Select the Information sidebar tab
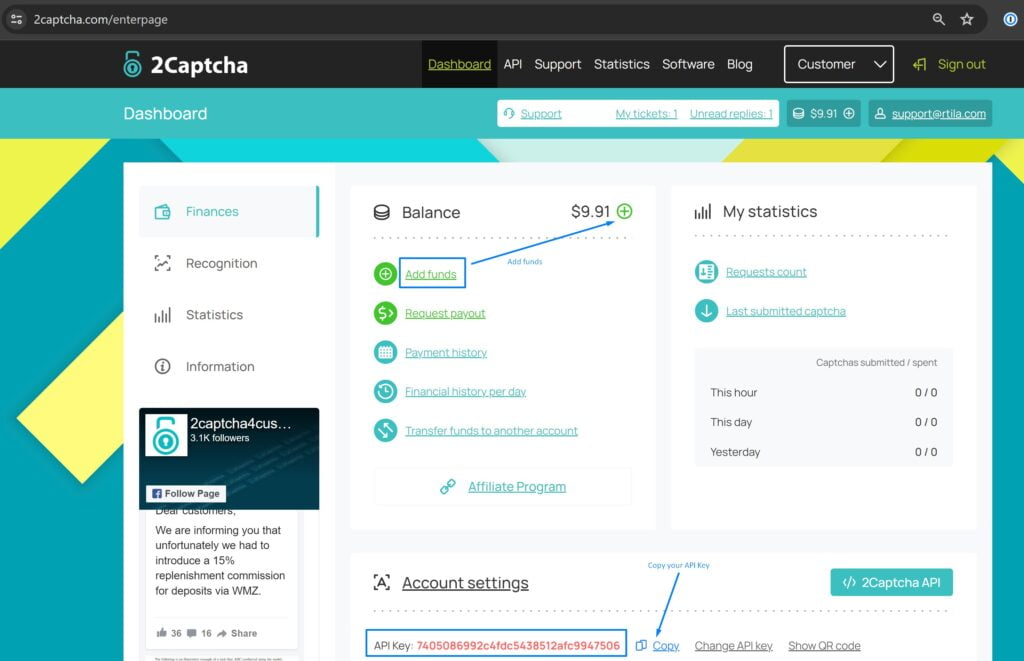Screen dimensions: 1024x661 point(229,366)
